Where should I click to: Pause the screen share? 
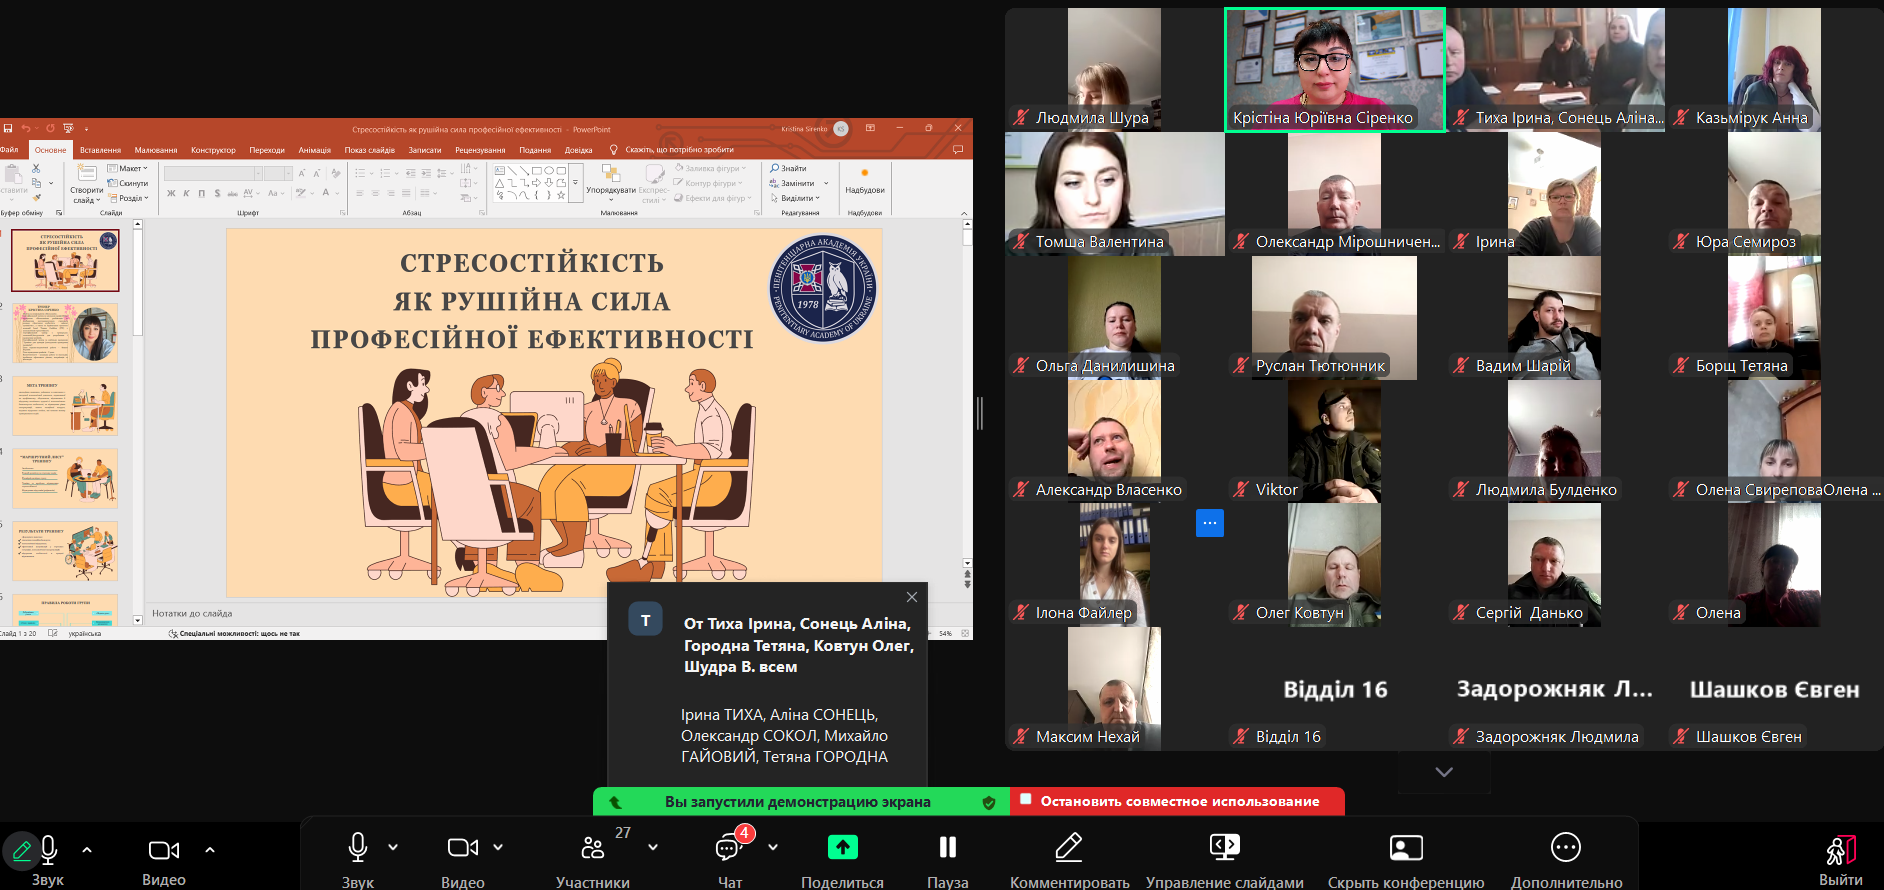(947, 848)
